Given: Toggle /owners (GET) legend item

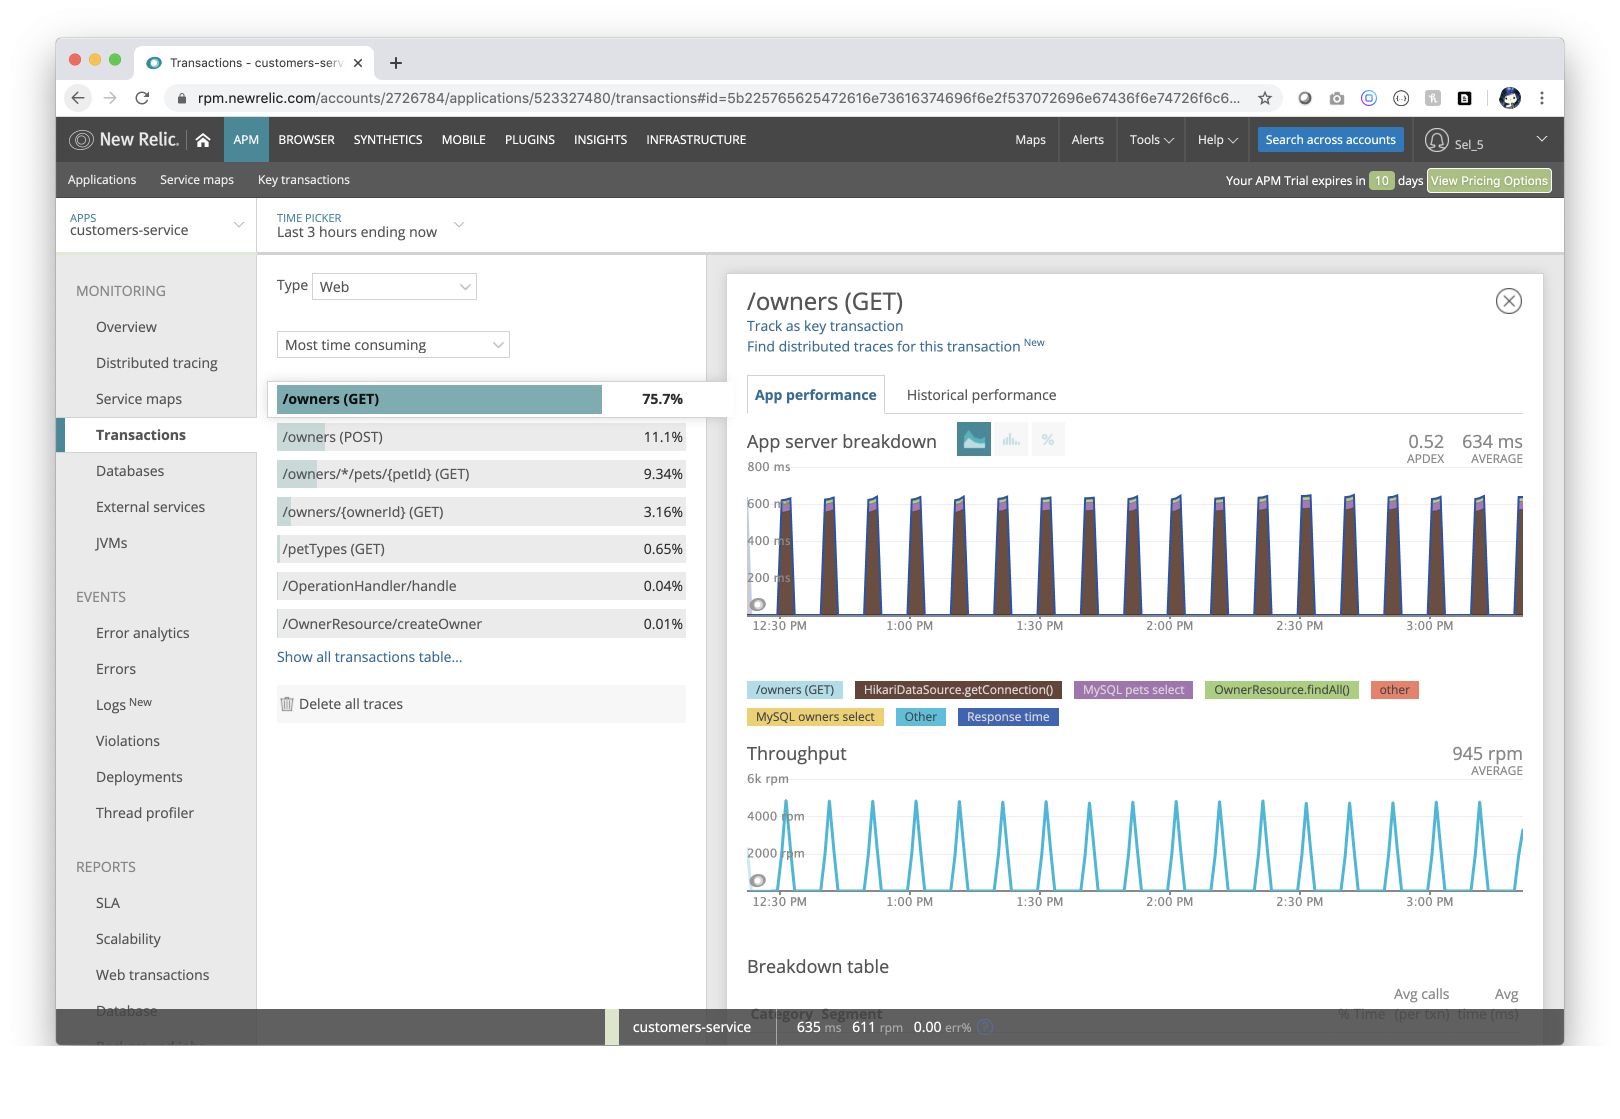Looking at the screenshot, I should 795,690.
